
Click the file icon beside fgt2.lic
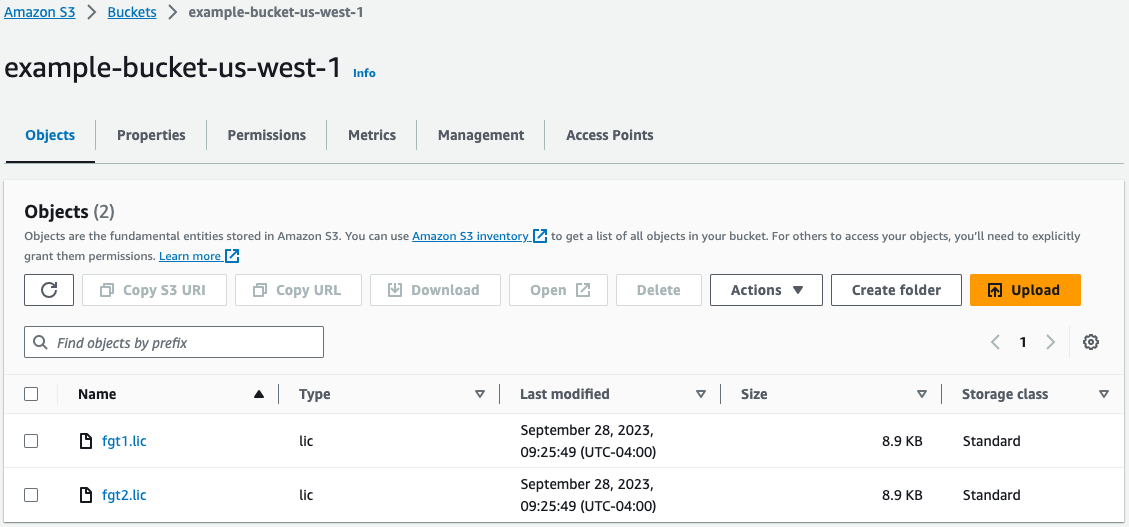pos(86,495)
